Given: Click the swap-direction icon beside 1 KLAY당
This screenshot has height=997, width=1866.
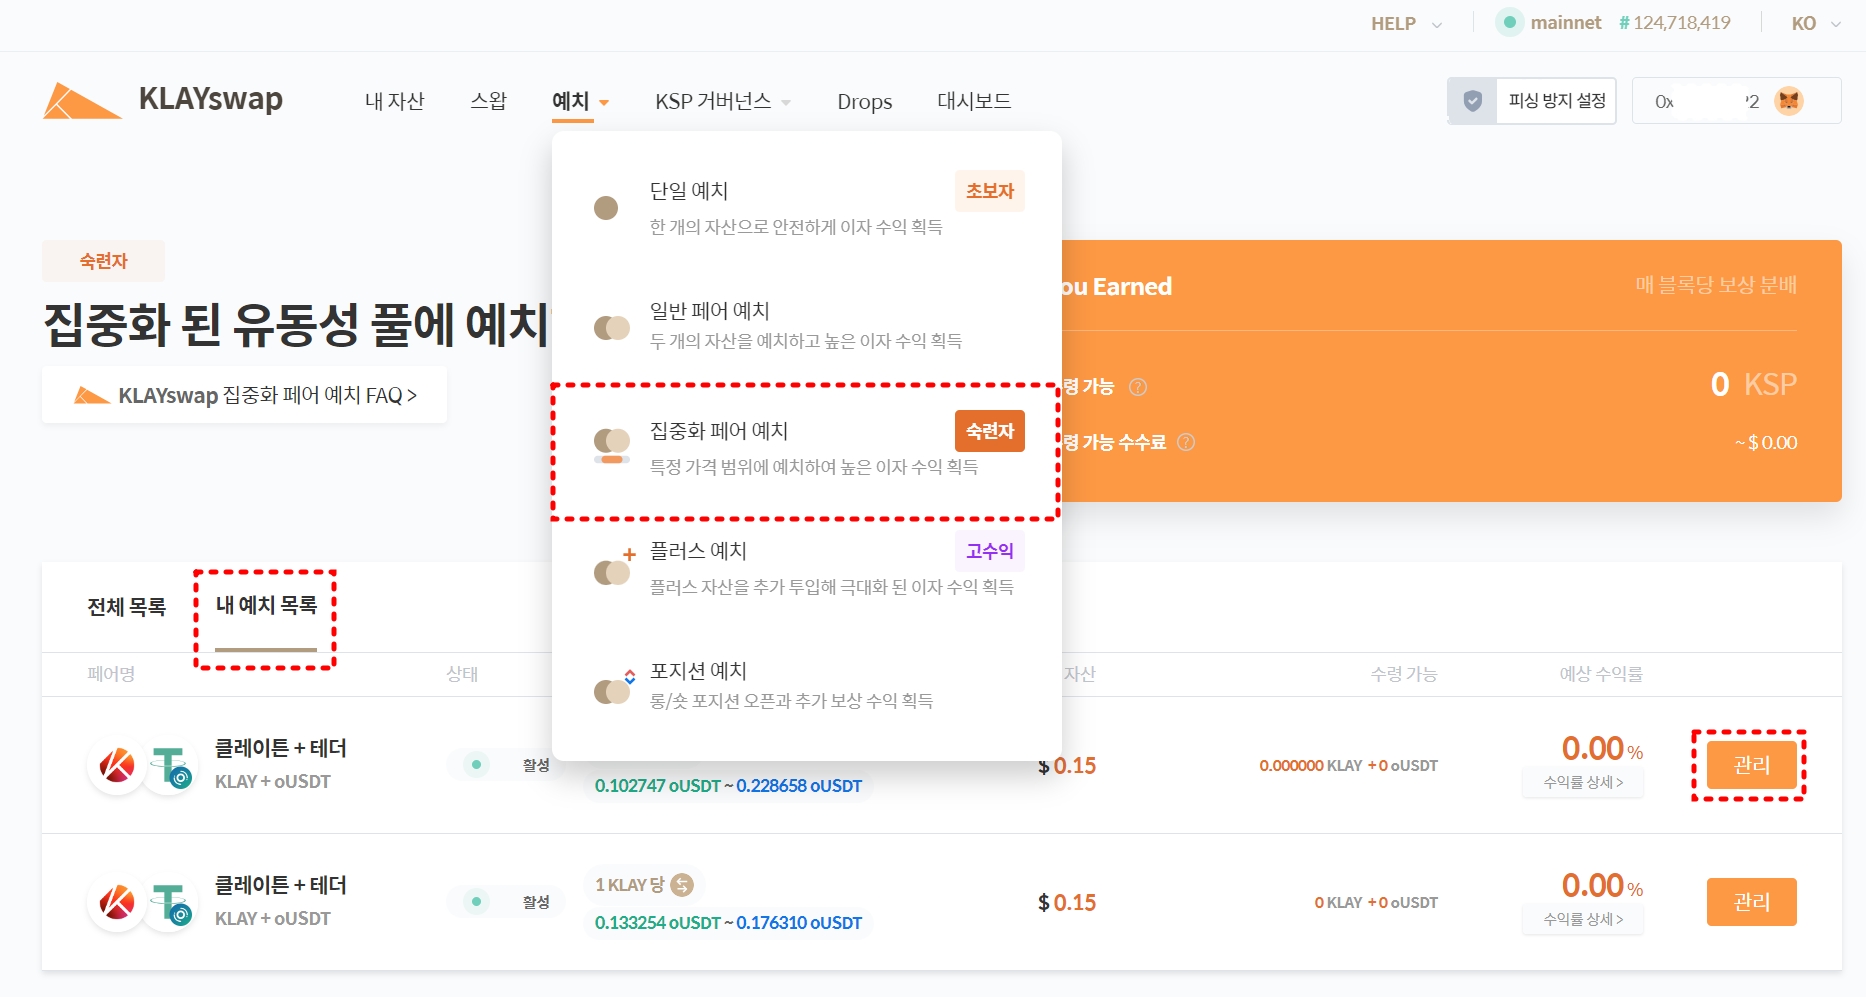Looking at the screenshot, I should click(682, 885).
